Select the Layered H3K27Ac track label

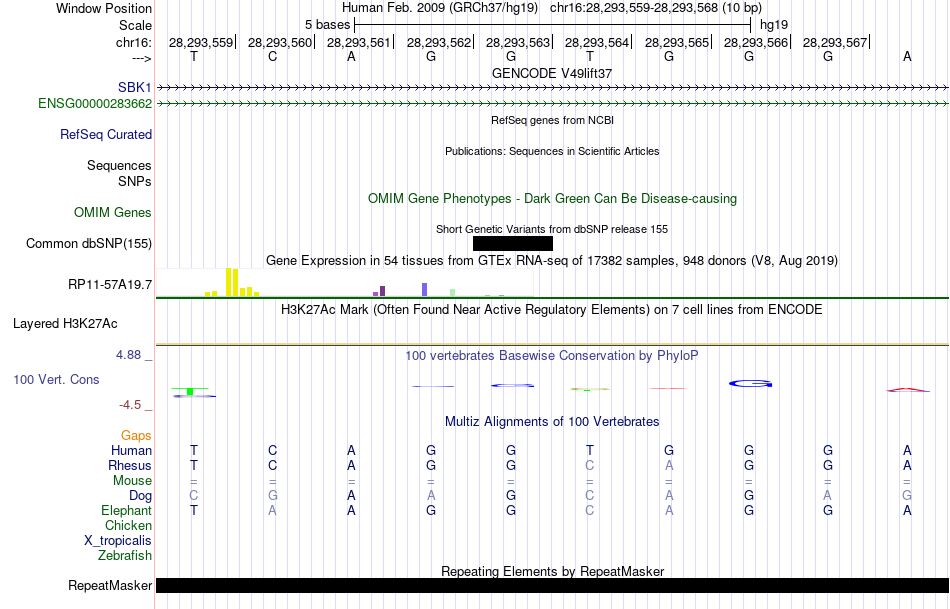click(65, 324)
